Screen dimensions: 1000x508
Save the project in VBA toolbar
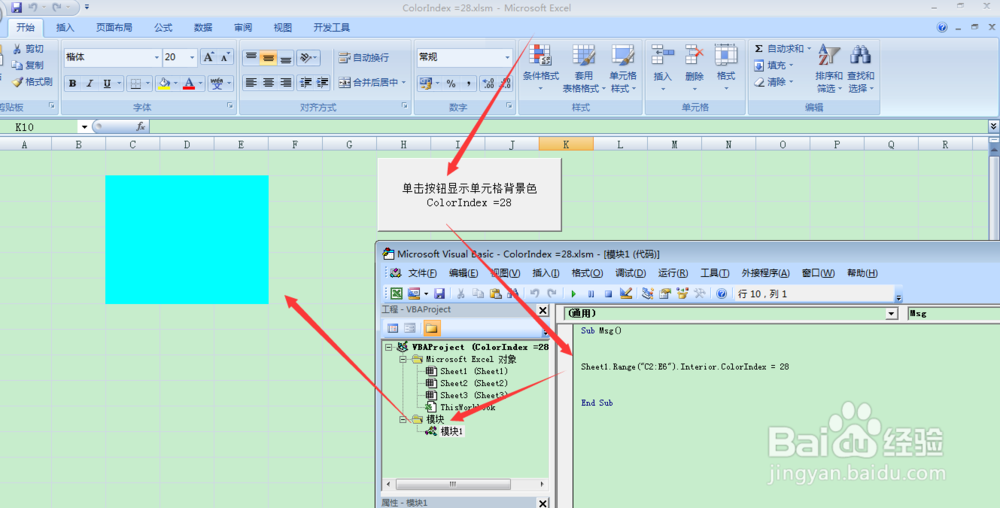(439, 294)
